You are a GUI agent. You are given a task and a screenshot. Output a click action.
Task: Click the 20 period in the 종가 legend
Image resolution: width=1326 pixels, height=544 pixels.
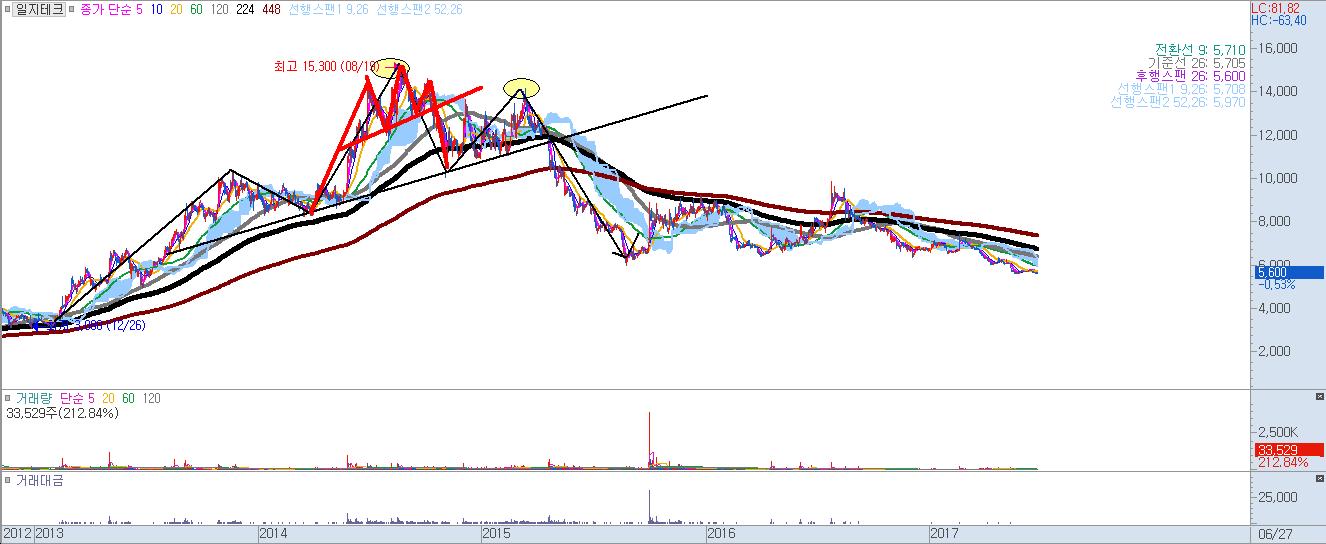pyautogui.click(x=176, y=9)
